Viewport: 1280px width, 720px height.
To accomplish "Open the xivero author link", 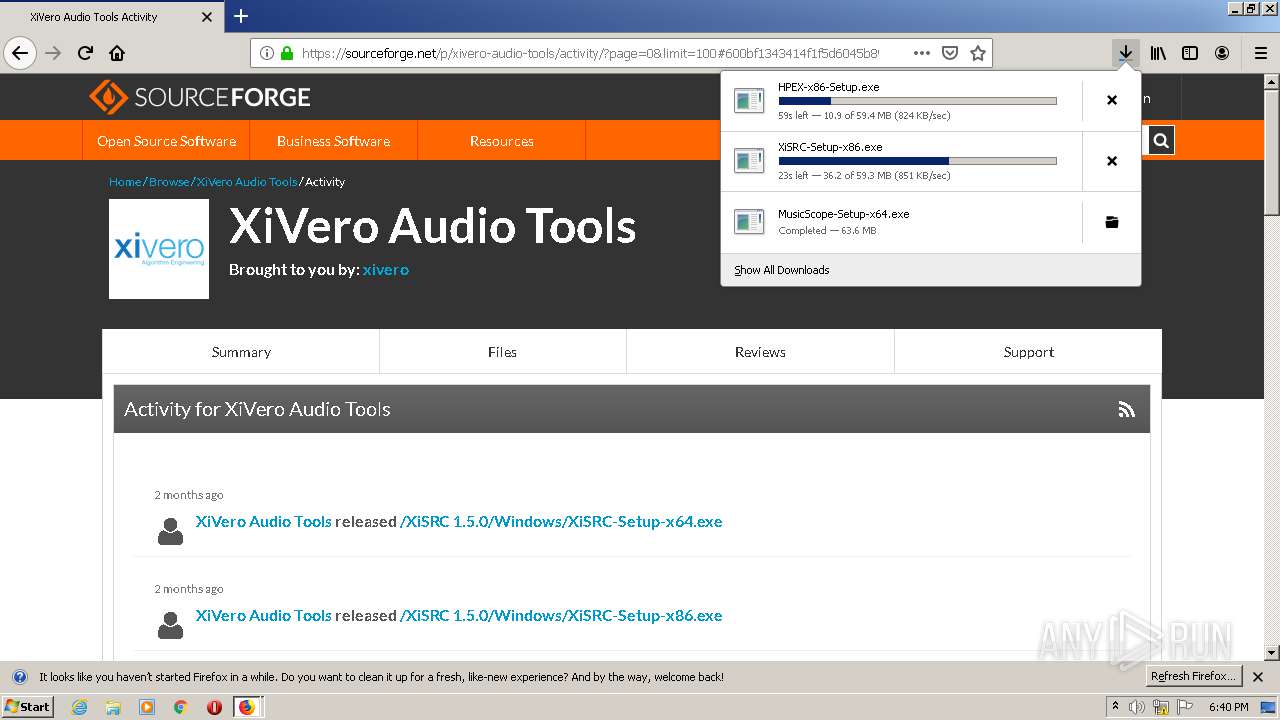I will 385,270.
